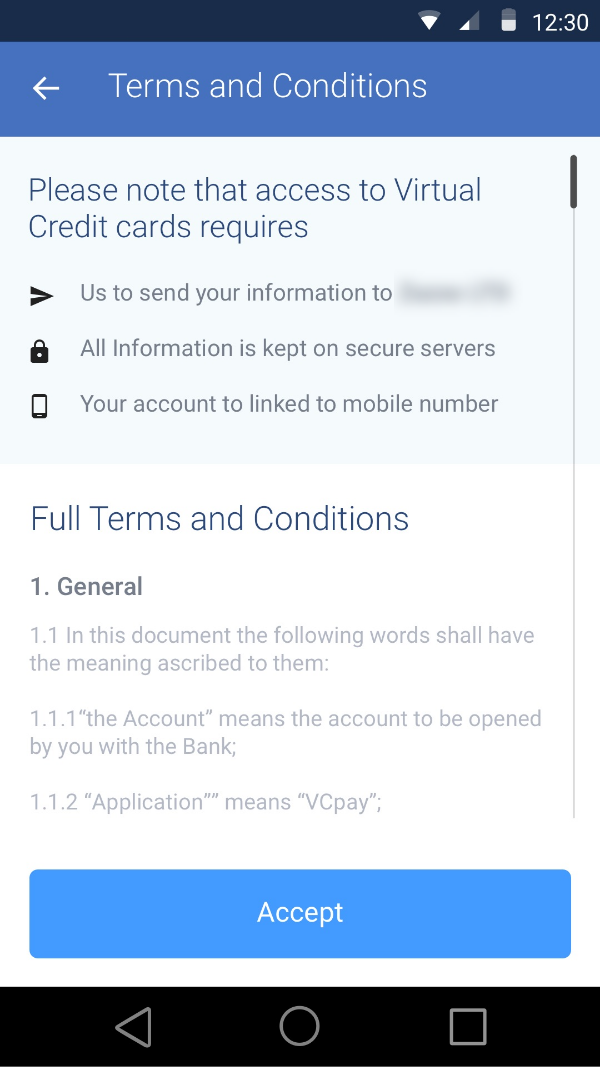Tap the back arrow icon

click(x=46, y=88)
